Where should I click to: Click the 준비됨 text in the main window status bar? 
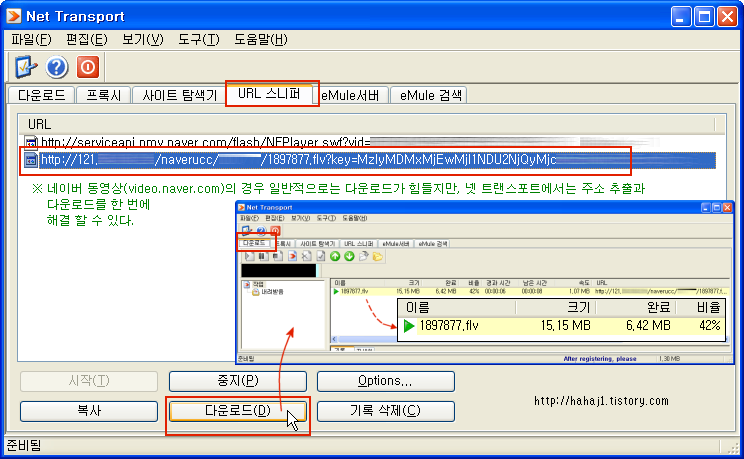(24, 446)
